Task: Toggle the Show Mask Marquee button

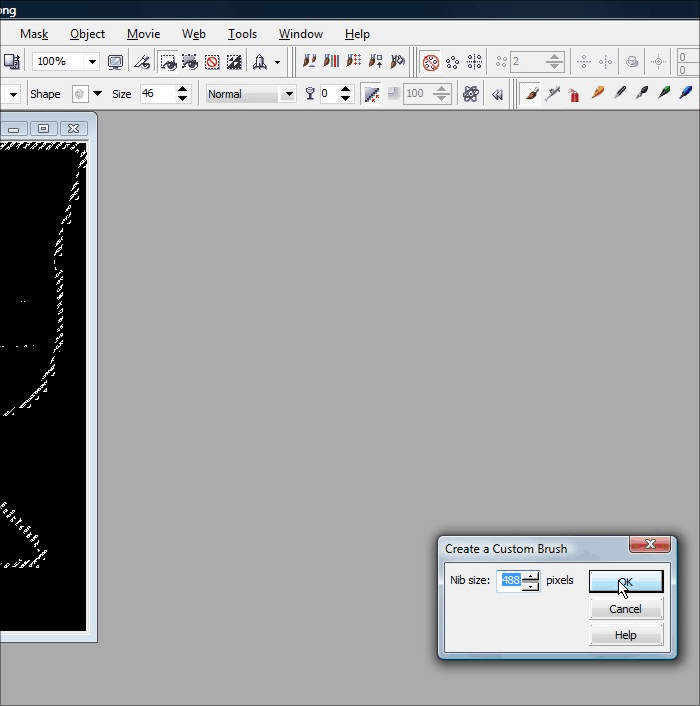Action: coord(168,62)
